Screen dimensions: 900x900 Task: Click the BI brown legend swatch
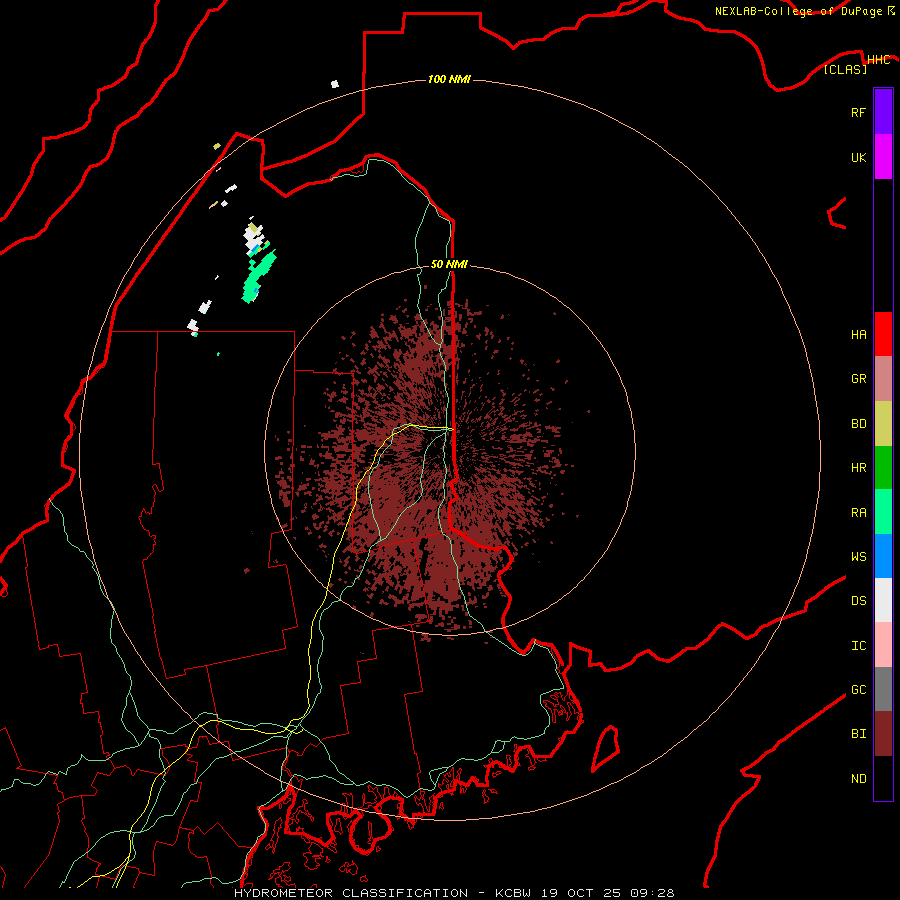coord(883,734)
